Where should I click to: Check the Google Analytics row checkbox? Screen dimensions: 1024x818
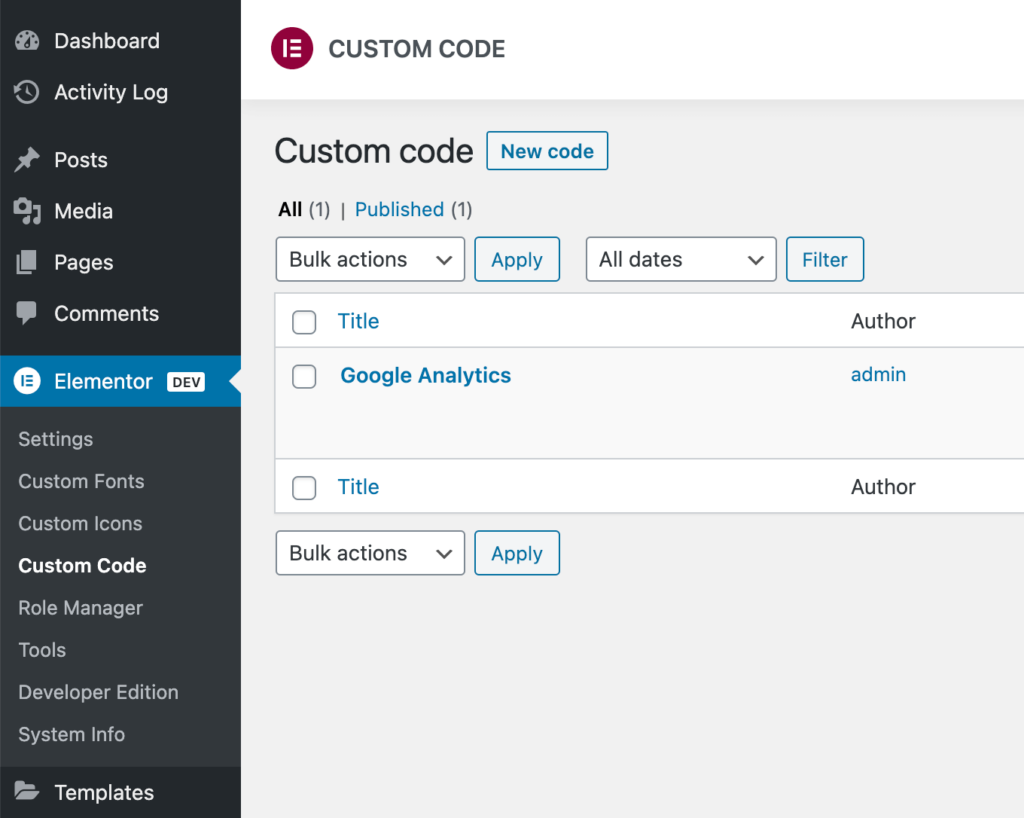pyautogui.click(x=304, y=376)
